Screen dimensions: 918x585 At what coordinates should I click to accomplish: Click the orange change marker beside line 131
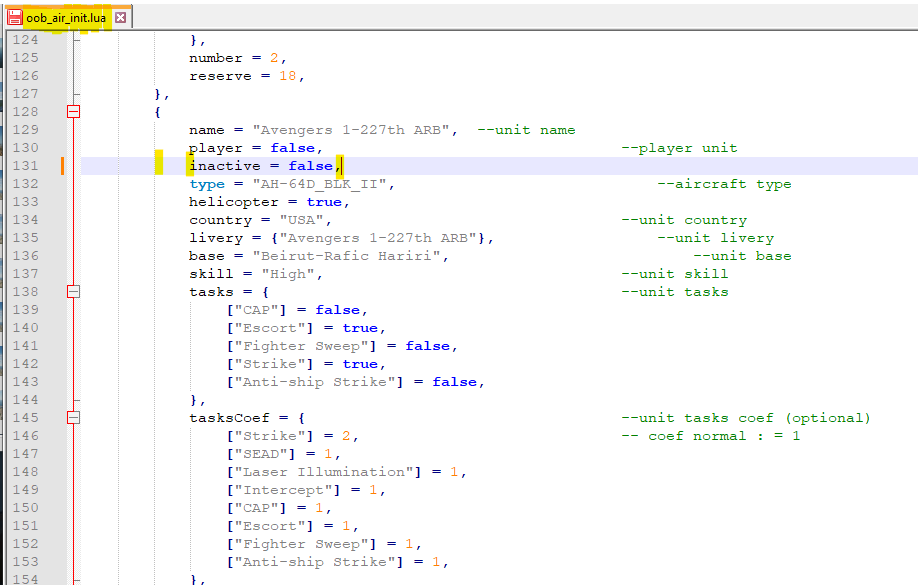point(63,166)
